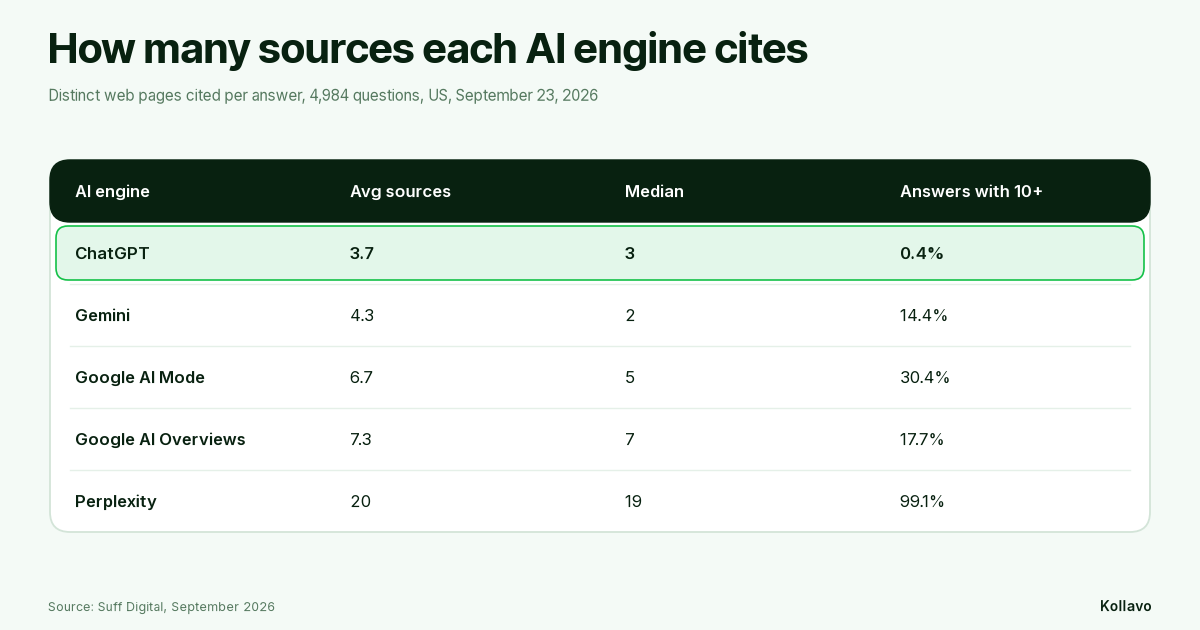Image resolution: width=1200 pixels, height=630 pixels.
Task: Click Google AI Overviews' median value 7
Action: (630, 439)
